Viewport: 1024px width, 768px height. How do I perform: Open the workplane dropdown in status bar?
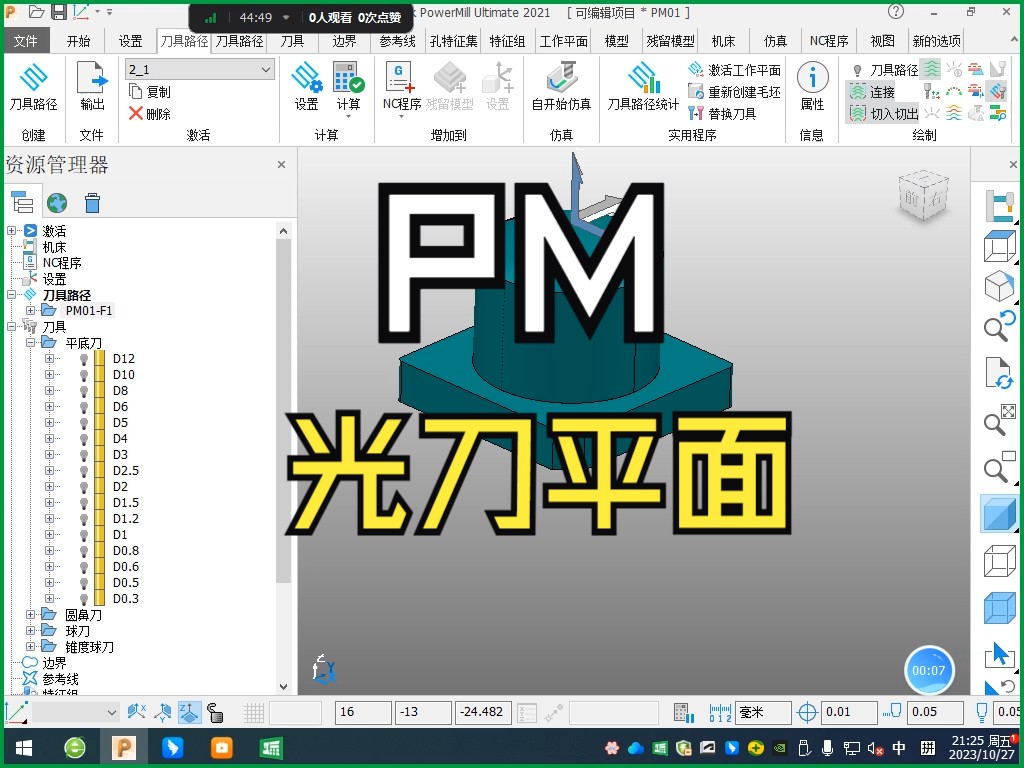tap(112, 712)
